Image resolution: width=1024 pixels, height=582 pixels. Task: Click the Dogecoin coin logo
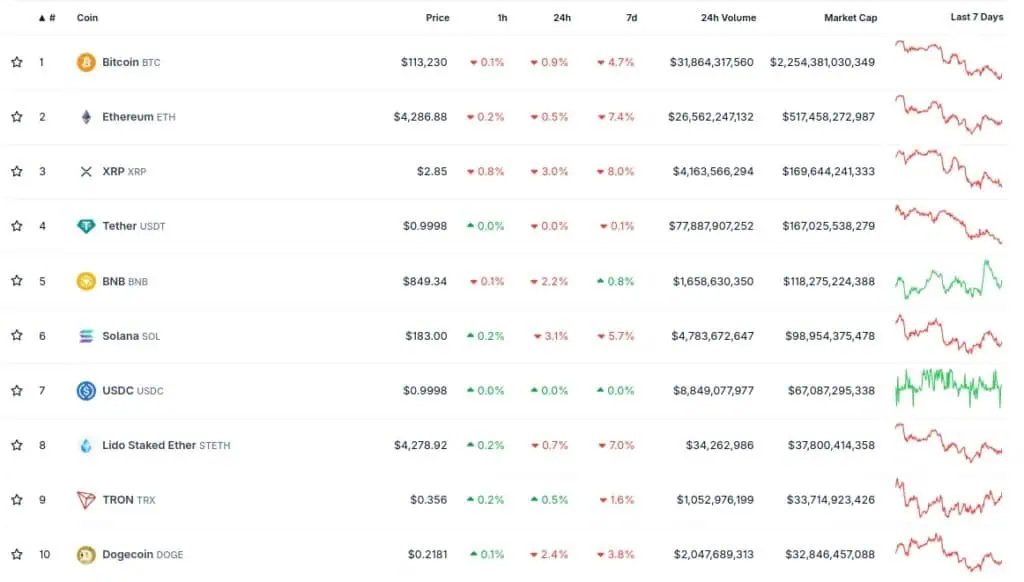[x=86, y=555]
